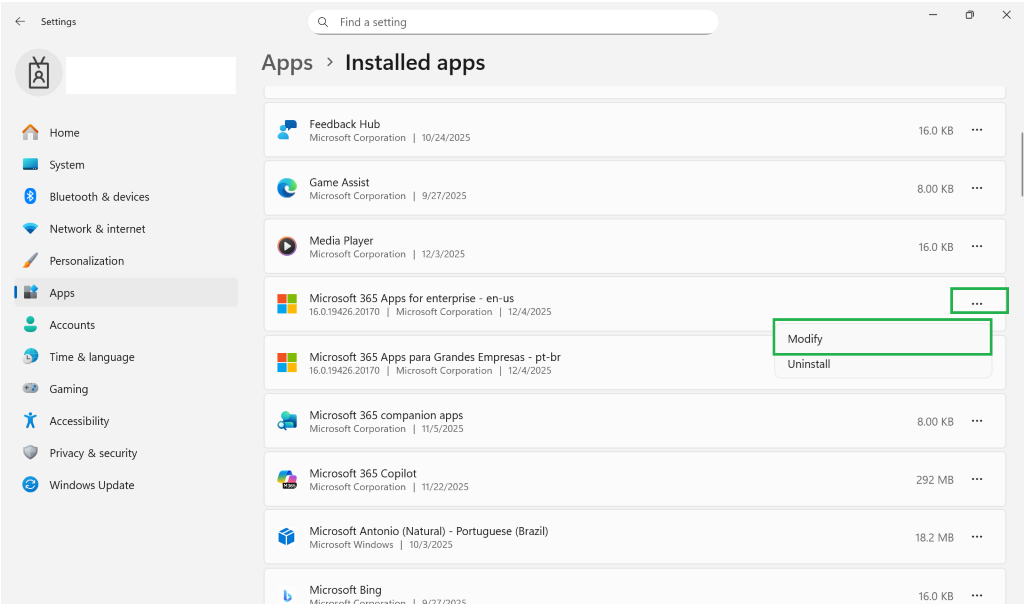Click the user profile avatar picture
The height and width of the screenshot is (604, 1024).
tap(39, 74)
